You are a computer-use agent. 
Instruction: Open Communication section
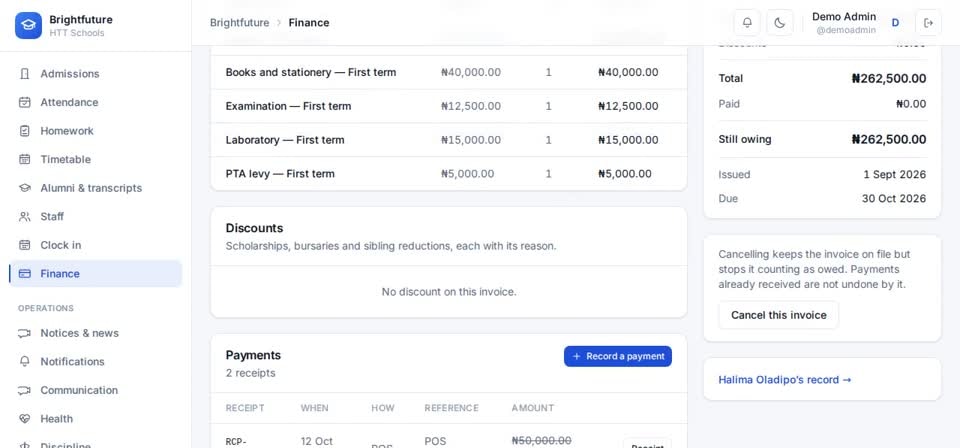(96, 390)
